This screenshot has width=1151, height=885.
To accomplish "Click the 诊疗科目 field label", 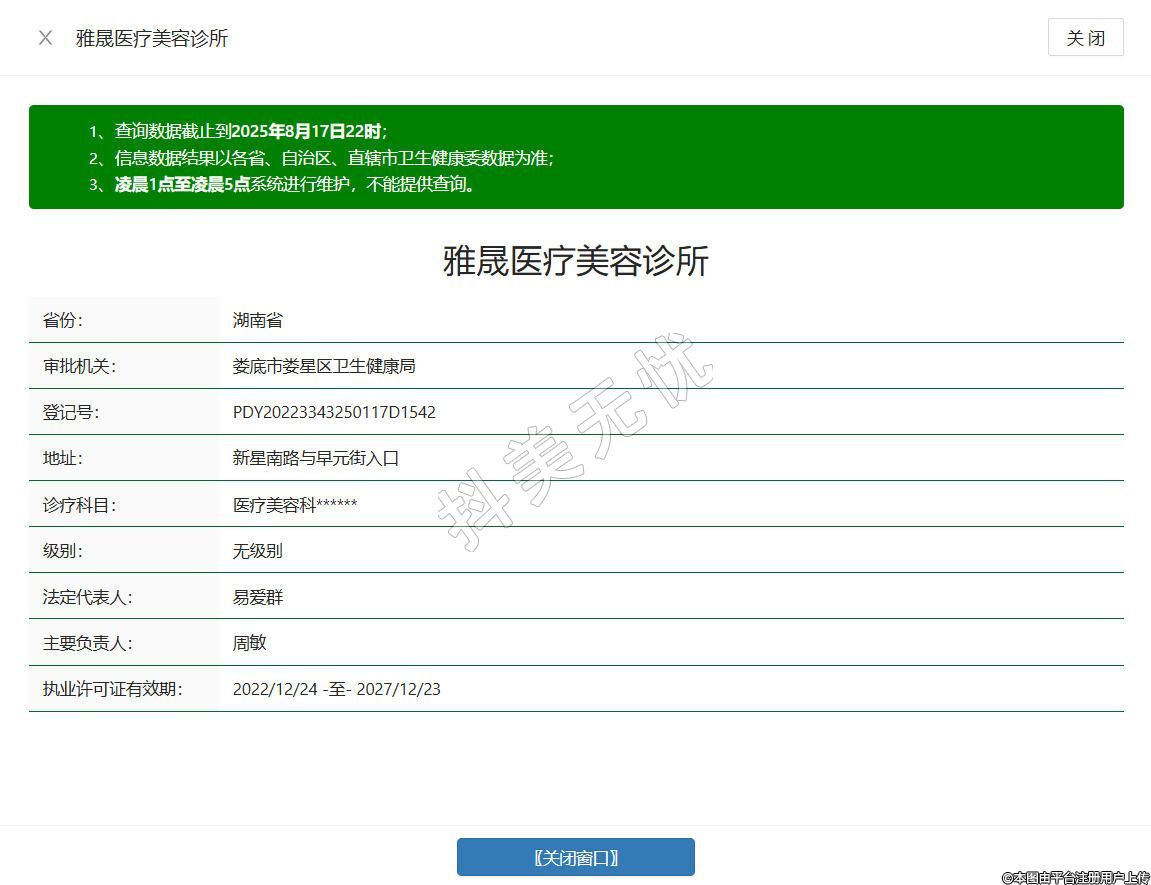I will [79, 505].
